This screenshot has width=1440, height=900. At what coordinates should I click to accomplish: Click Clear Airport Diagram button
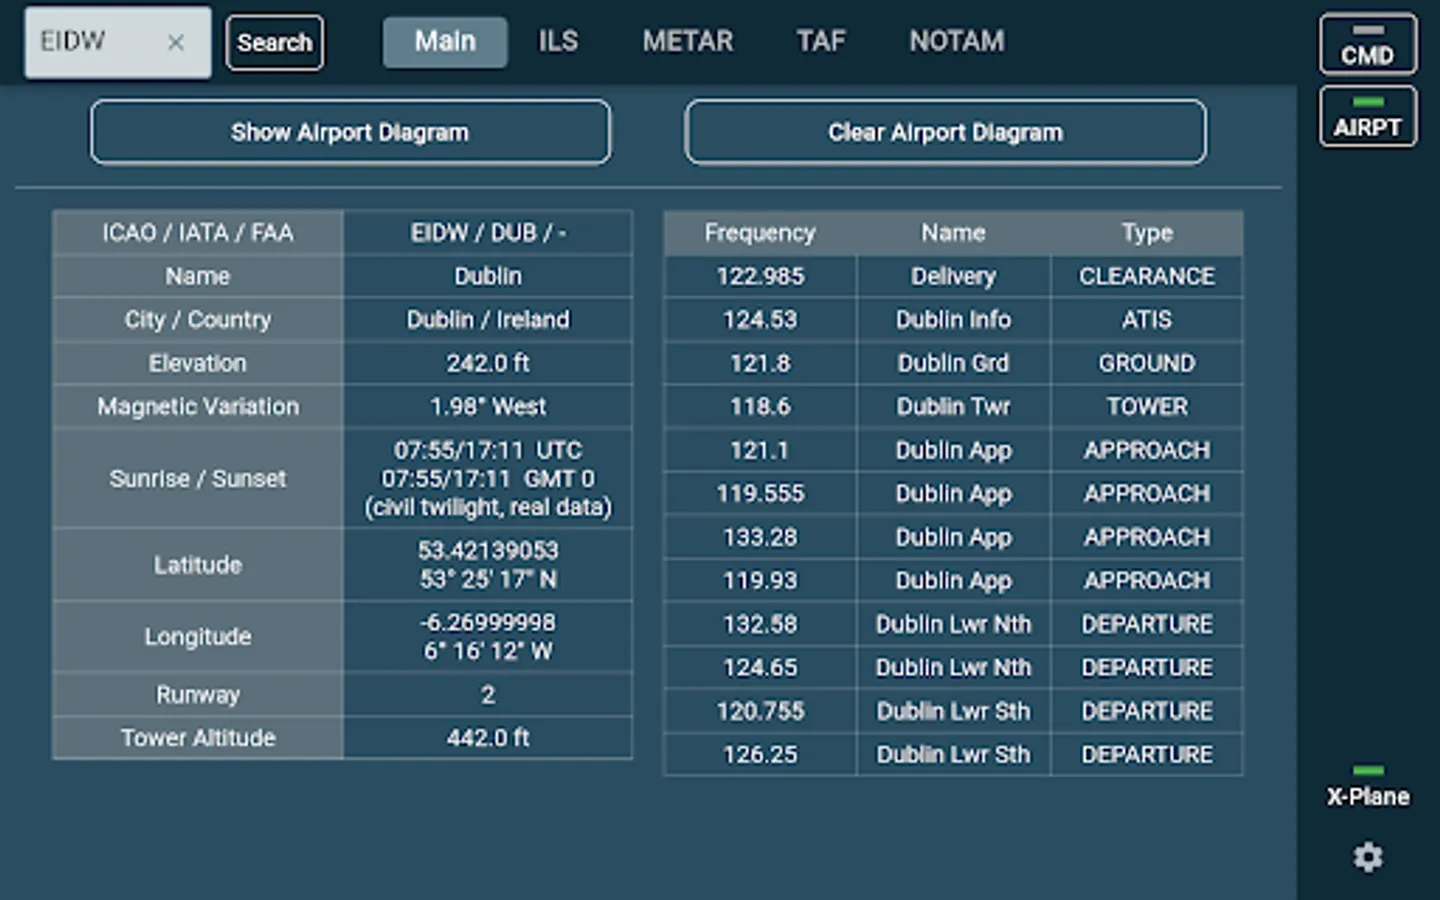[x=945, y=132]
